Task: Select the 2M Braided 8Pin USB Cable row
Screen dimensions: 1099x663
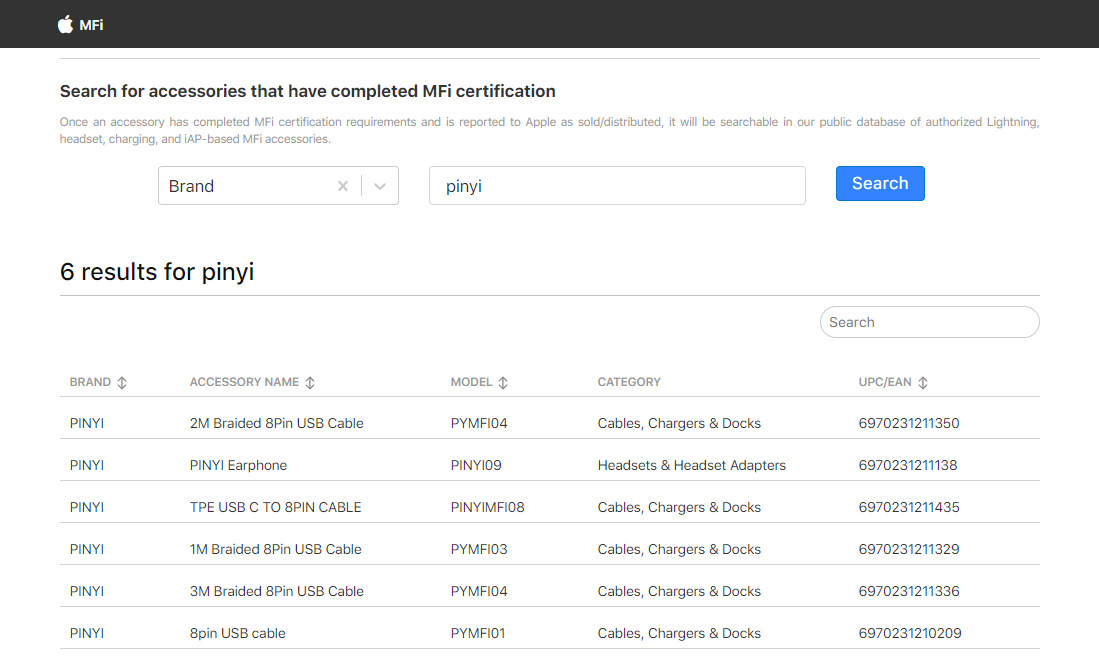Action: point(276,423)
